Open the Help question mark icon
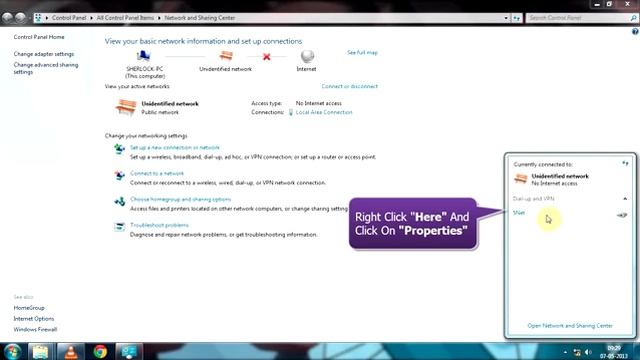Viewport: 640px width, 360px height. [635, 31]
